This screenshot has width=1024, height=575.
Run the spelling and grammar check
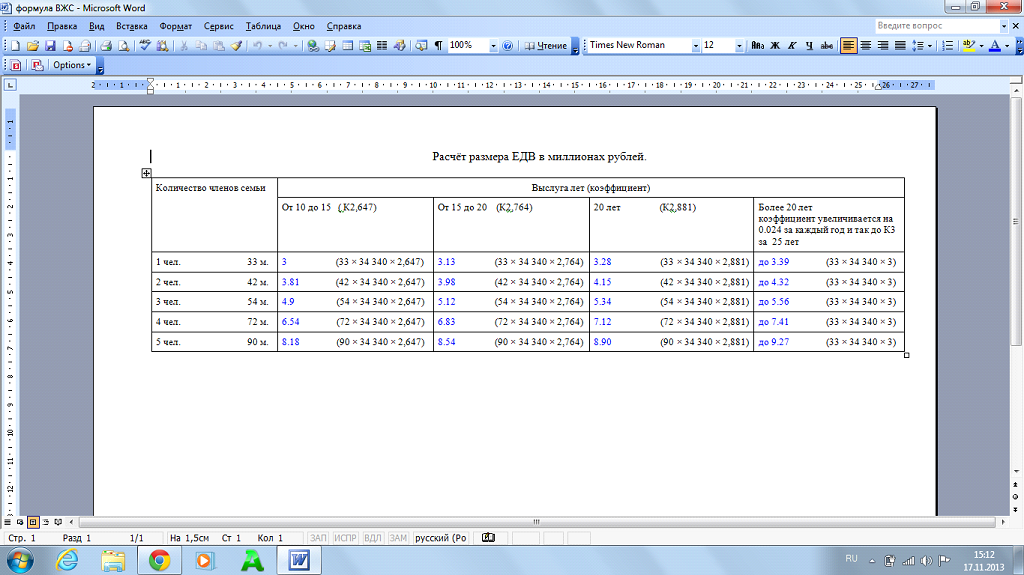[x=146, y=46]
